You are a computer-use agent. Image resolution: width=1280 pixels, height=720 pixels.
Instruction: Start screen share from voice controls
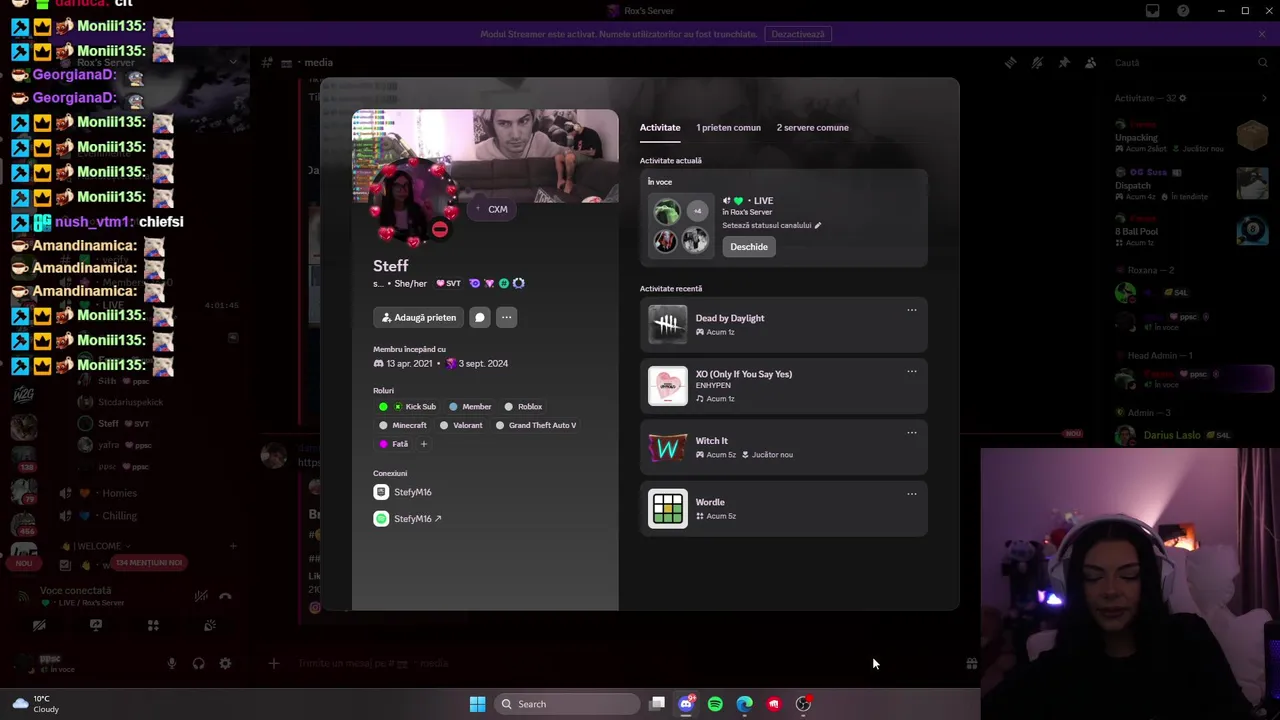[x=96, y=625]
